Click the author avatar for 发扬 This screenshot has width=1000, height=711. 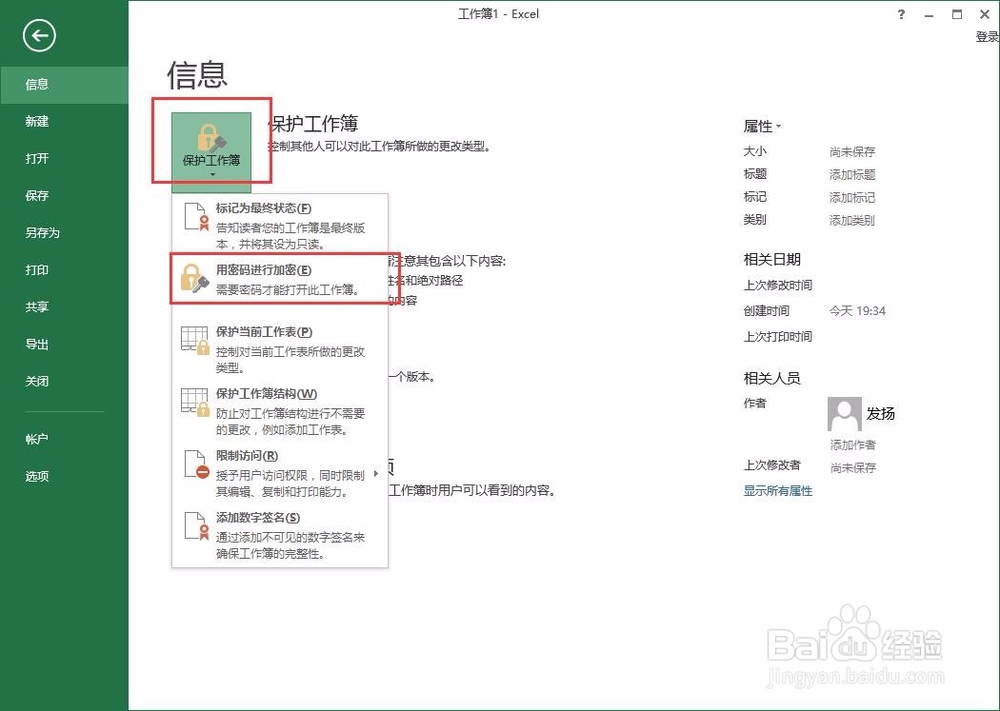(844, 414)
